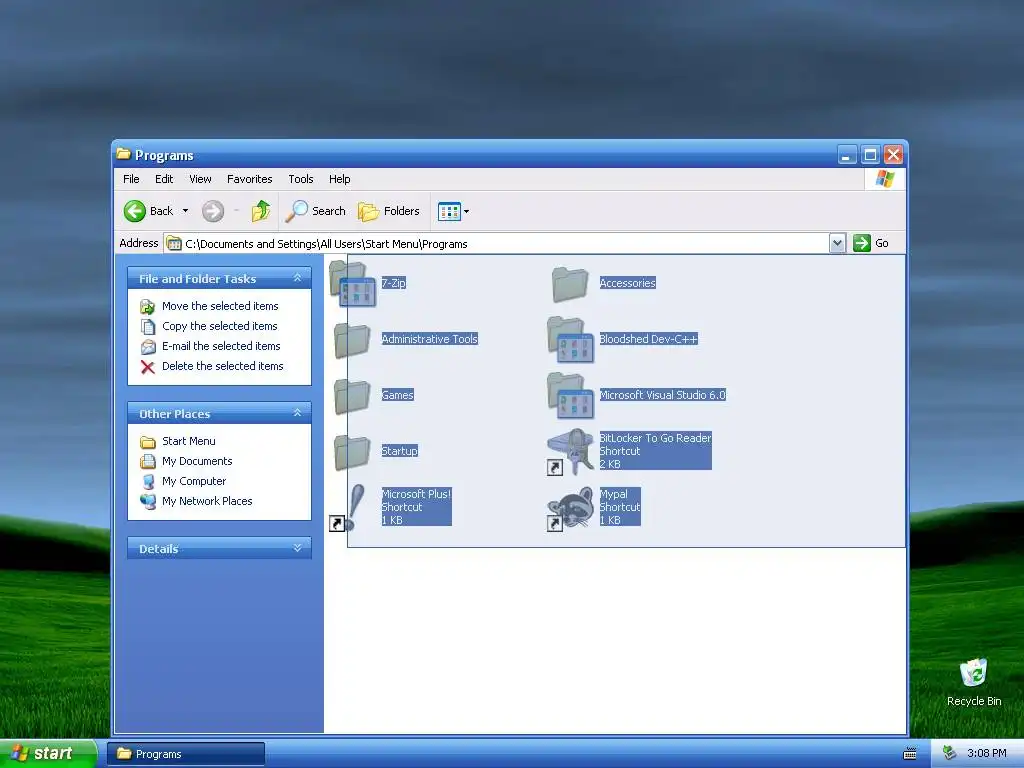The image size is (1024, 768).
Task: Select the Microsoft Plus! shortcut icon
Action: pyautogui.click(x=349, y=508)
